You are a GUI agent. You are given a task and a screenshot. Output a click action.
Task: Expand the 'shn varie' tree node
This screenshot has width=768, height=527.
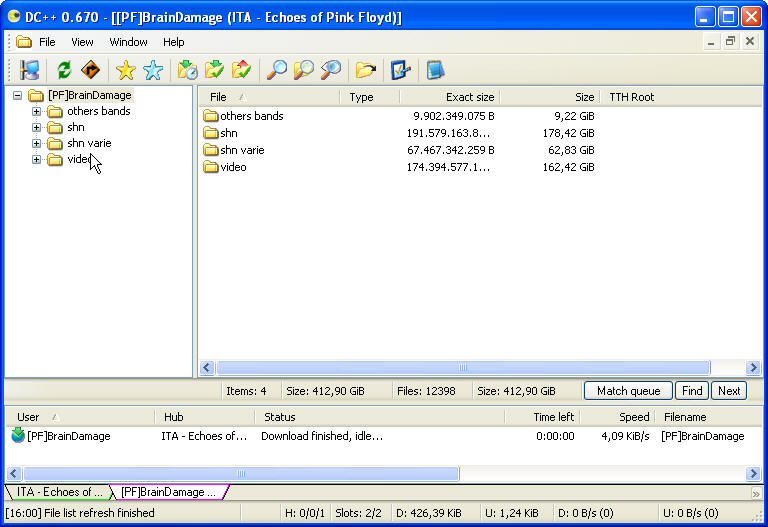[x=37, y=144]
